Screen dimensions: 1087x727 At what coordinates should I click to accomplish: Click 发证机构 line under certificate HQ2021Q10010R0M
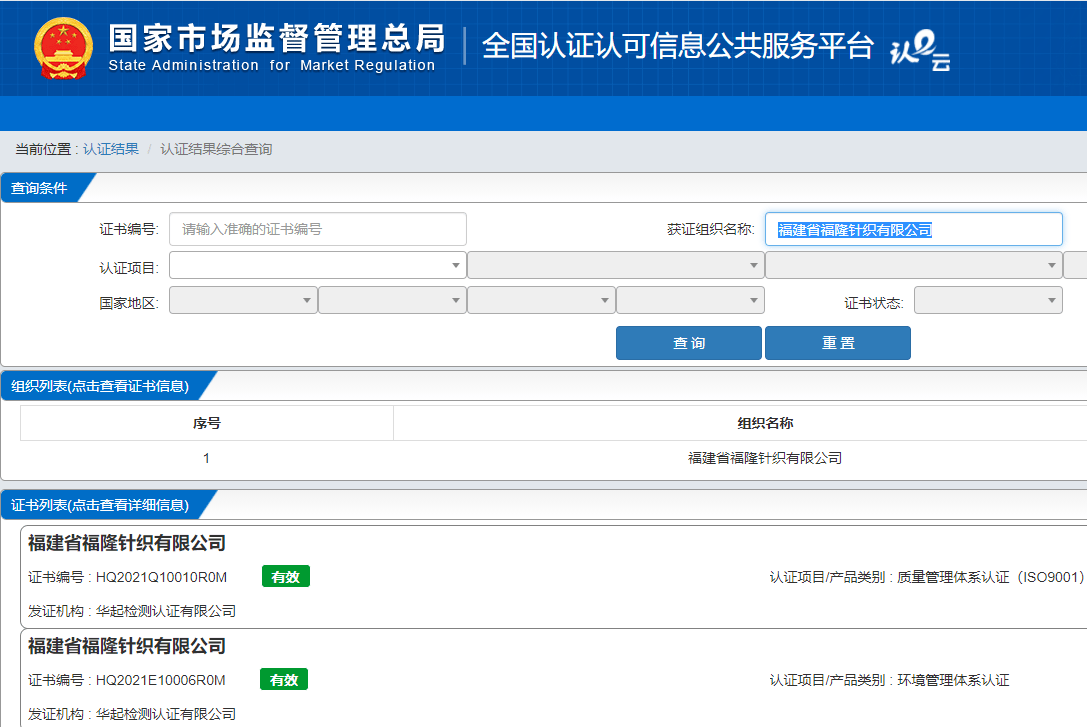(132, 611)
